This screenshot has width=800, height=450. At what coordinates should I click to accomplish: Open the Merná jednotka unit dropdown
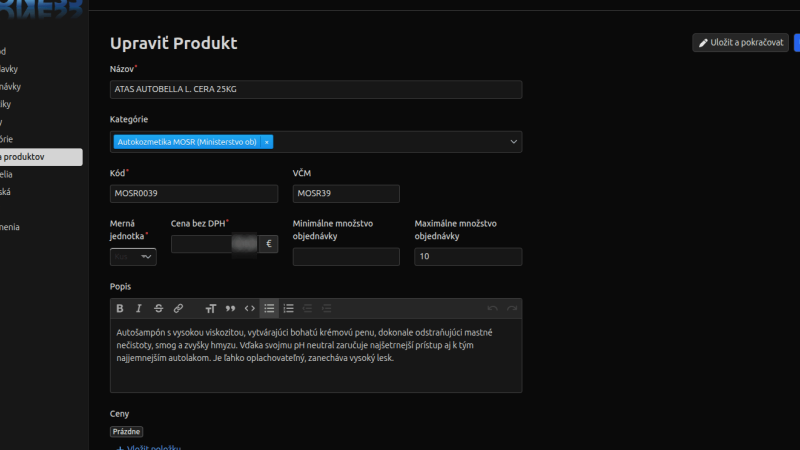coord(133,257)
